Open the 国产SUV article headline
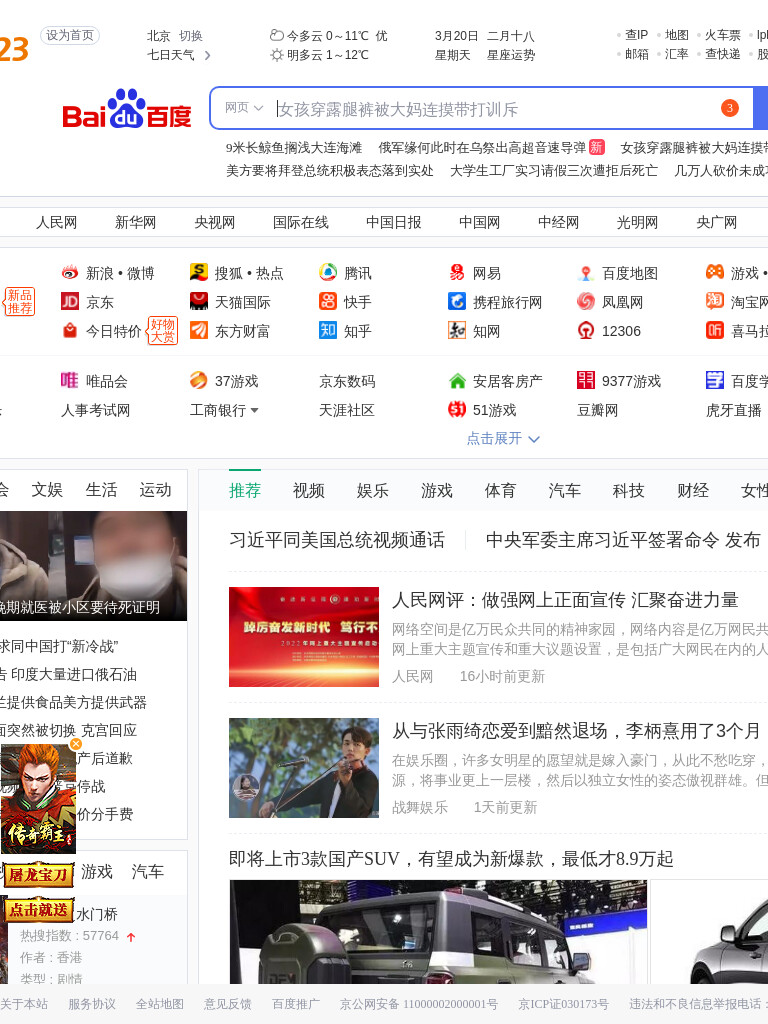This screenshot has height=1024, width=768. pos(451,859)
